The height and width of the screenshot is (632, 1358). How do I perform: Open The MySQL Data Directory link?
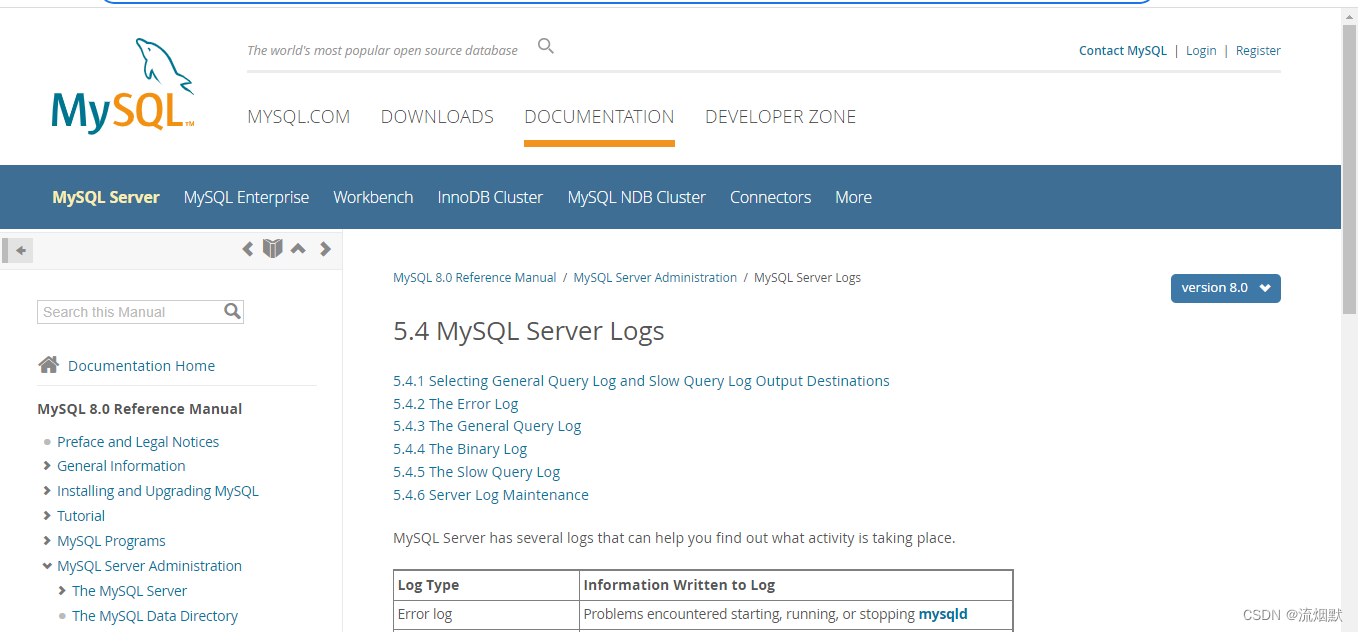[155, 616]
